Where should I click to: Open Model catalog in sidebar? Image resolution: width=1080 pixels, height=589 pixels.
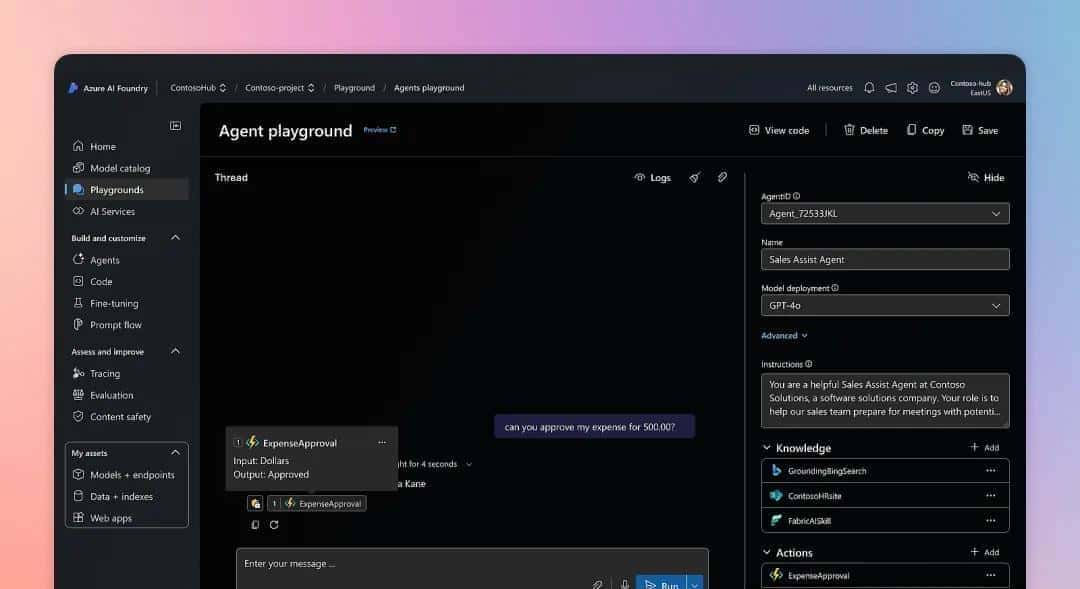tap(119, 168)
